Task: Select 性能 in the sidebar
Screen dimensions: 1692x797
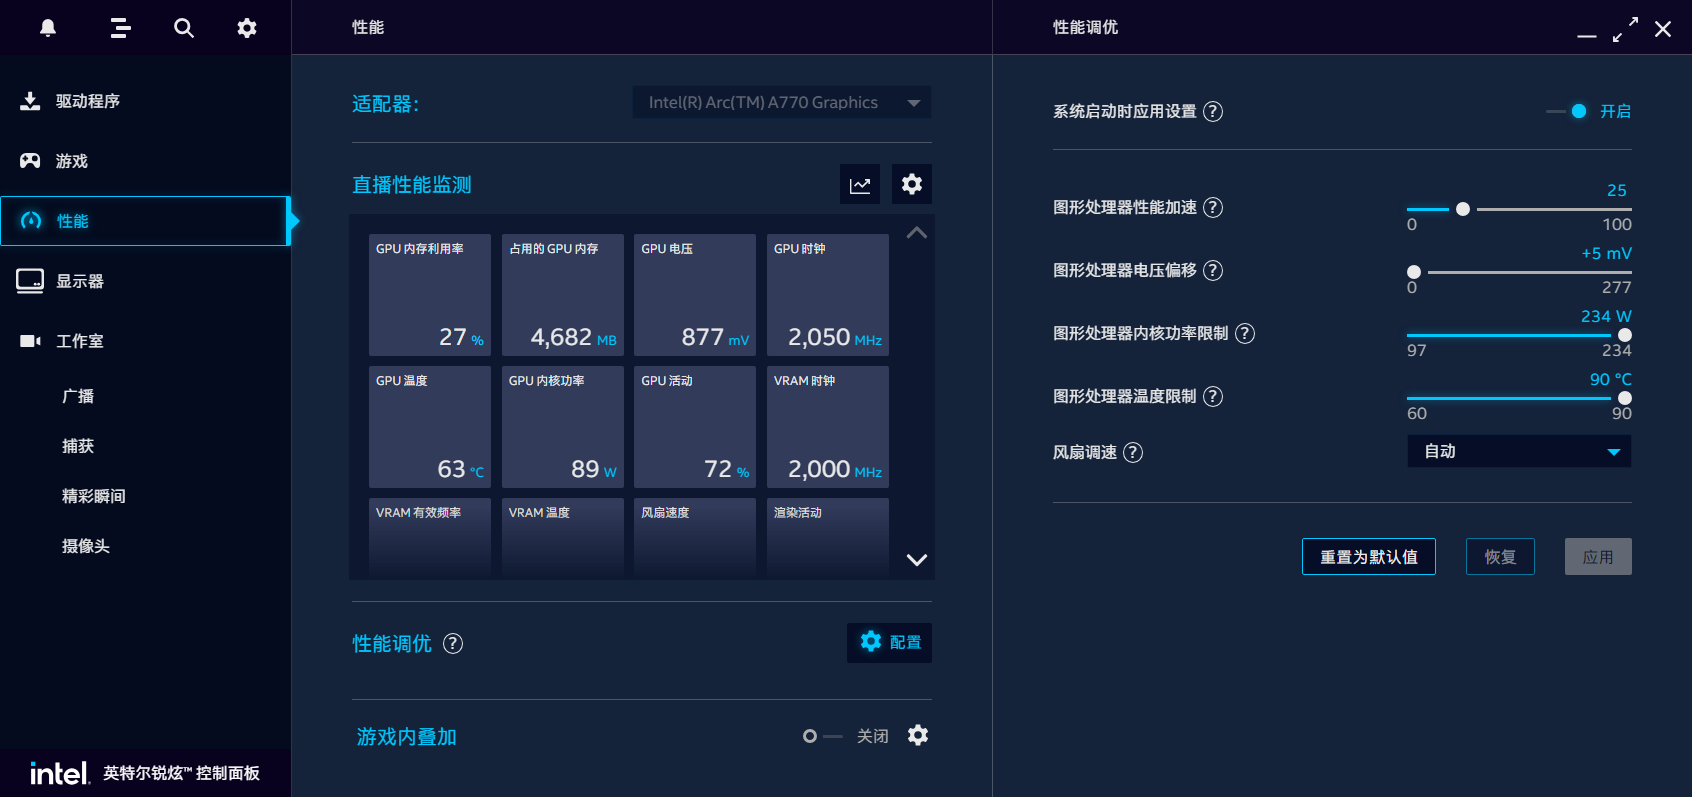Action: pyautogui.click(x=145, y=221)
